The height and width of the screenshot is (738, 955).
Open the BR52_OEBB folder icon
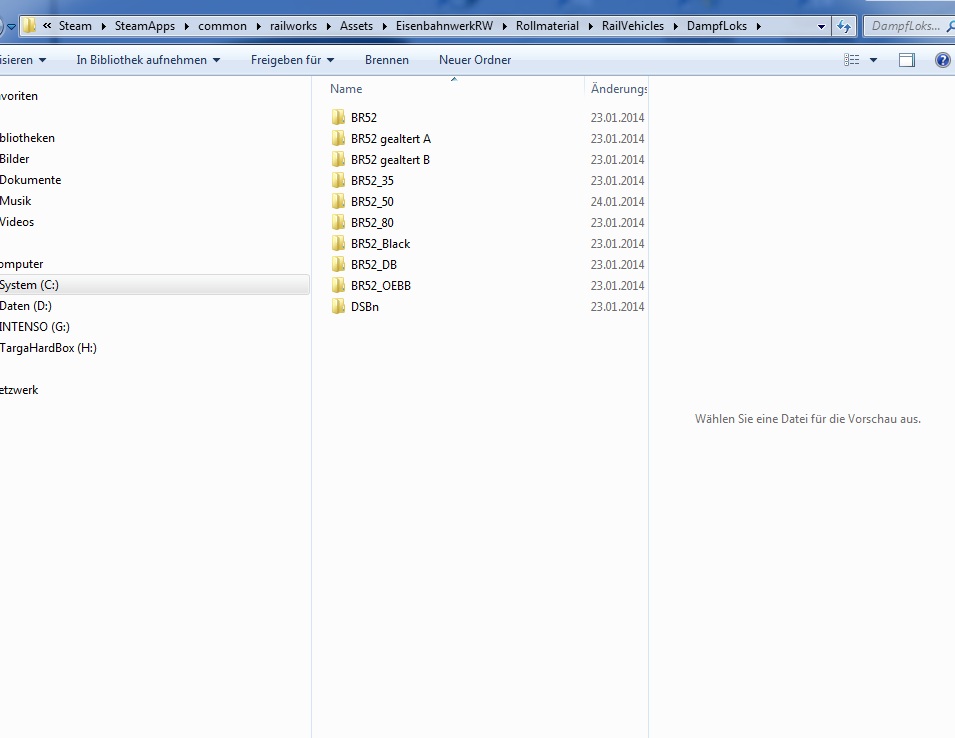[x=338, y=286]
